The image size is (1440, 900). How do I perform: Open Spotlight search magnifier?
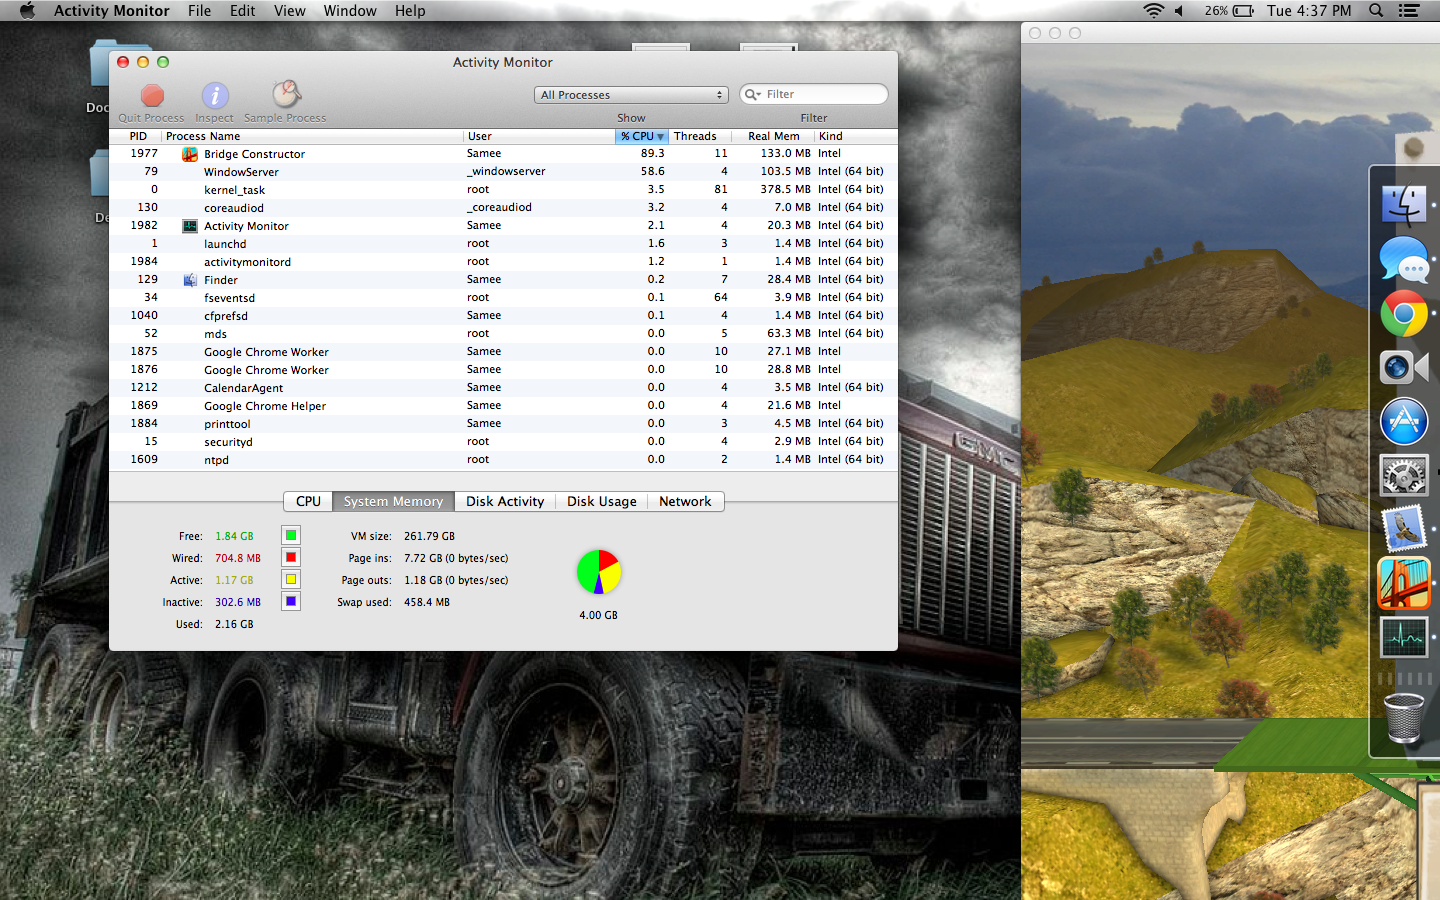point(1376,11)
